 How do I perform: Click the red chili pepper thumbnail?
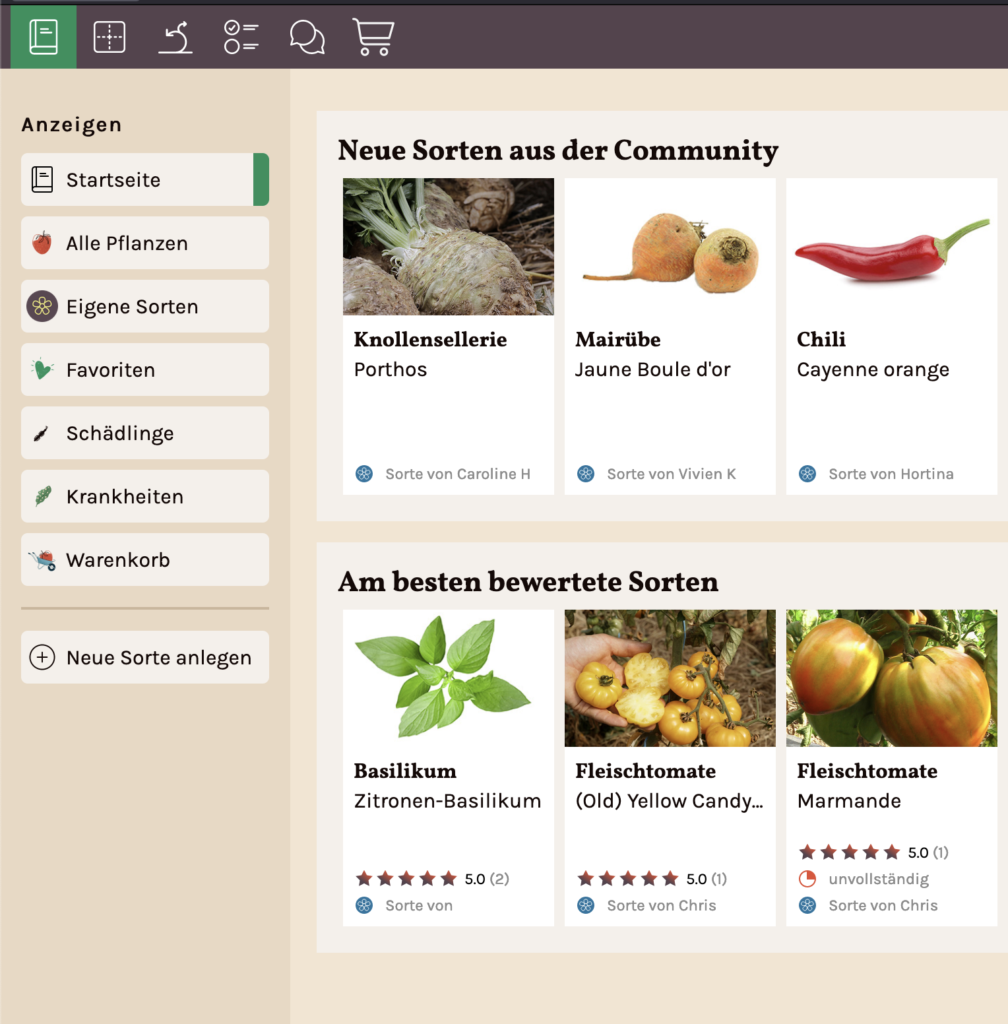892,247
